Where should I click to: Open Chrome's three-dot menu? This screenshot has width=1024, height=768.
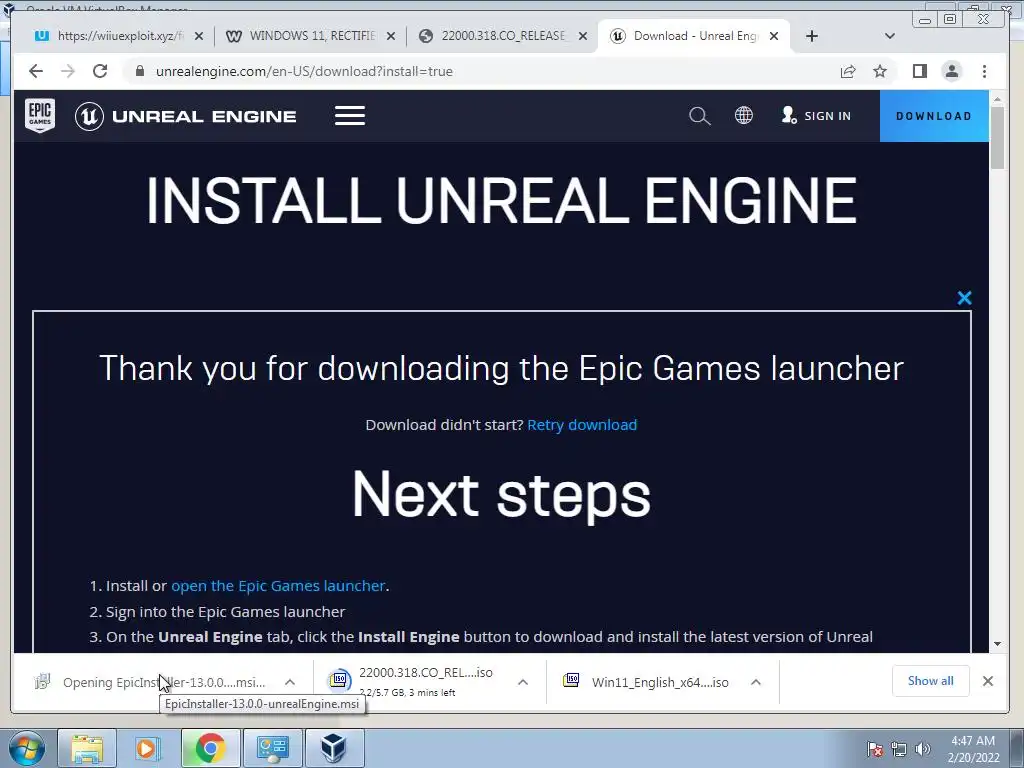click(984, 71)
